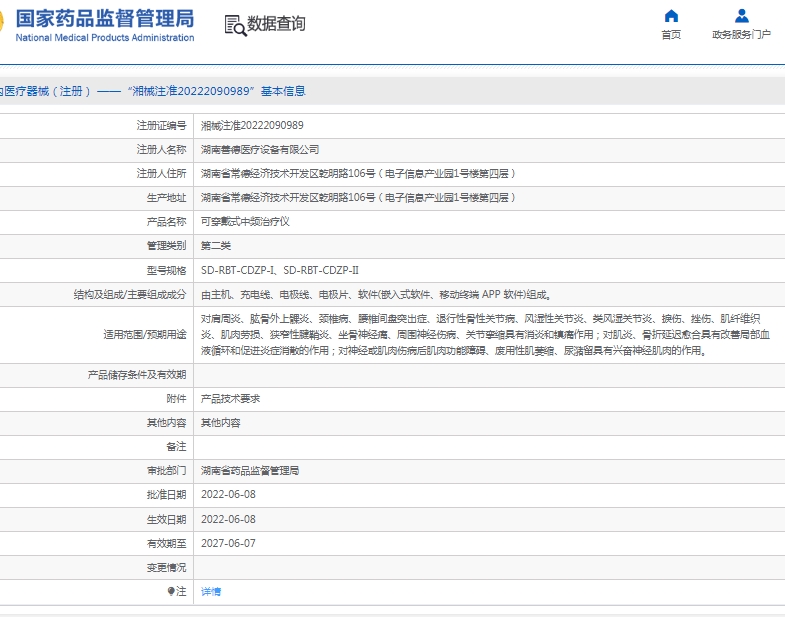Image resolution: width=785 pixels, height=617 pixels.
Task: Click the 第二类 management category value
Action: click(x=216, y=246)
